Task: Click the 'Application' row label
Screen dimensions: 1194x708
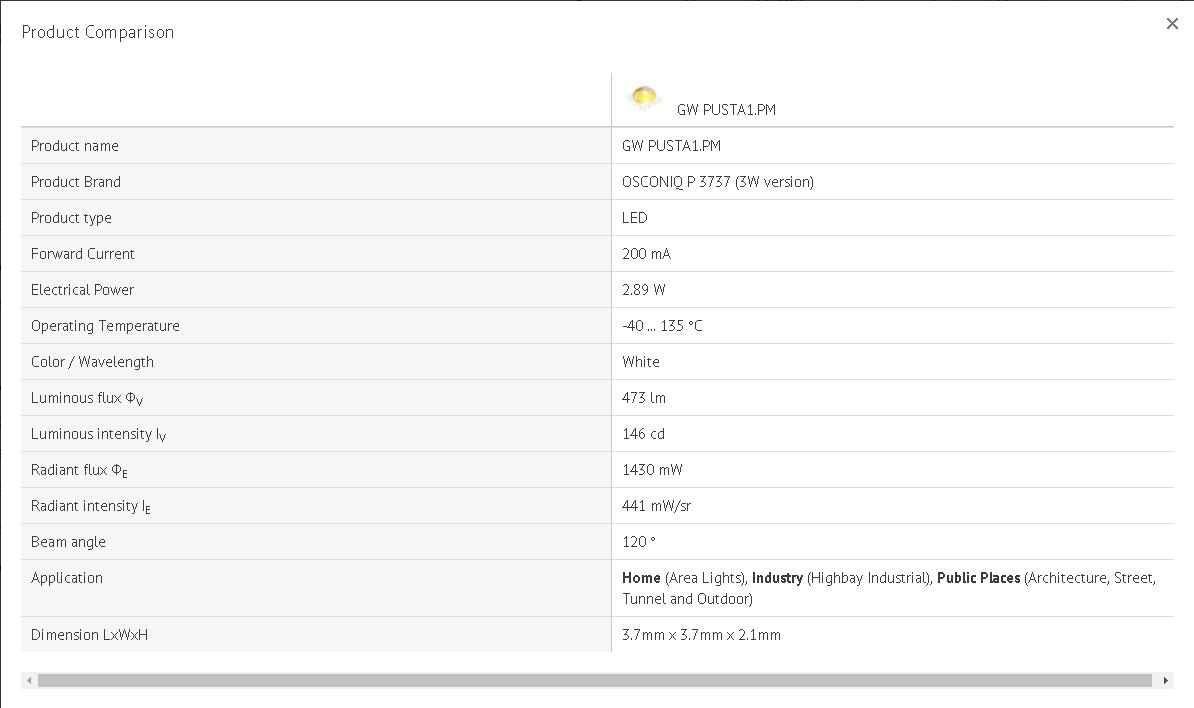Action: coord(66,578)
